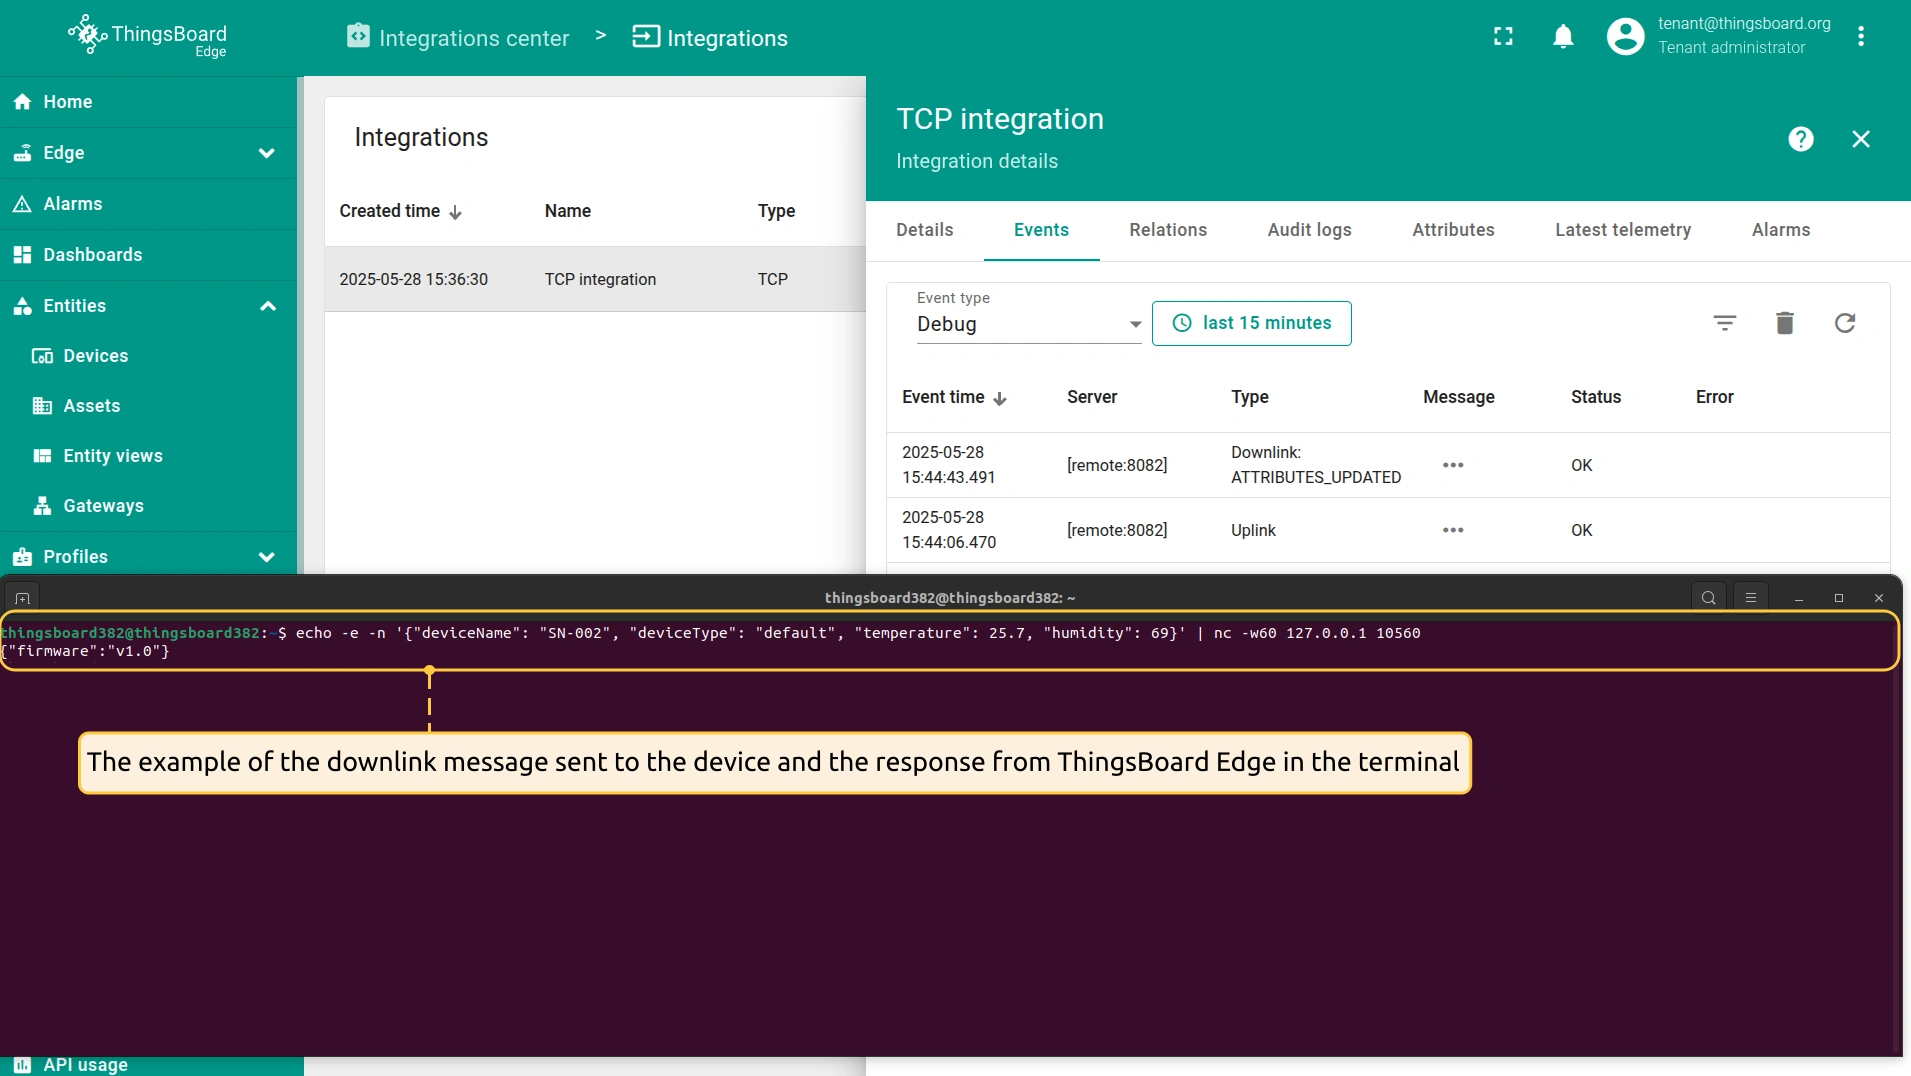Image resolution: width=1911 pixels, height=1076 pixels.
Task: Toggle fullscreen mode icon
Action: [x=1503, y=37]
